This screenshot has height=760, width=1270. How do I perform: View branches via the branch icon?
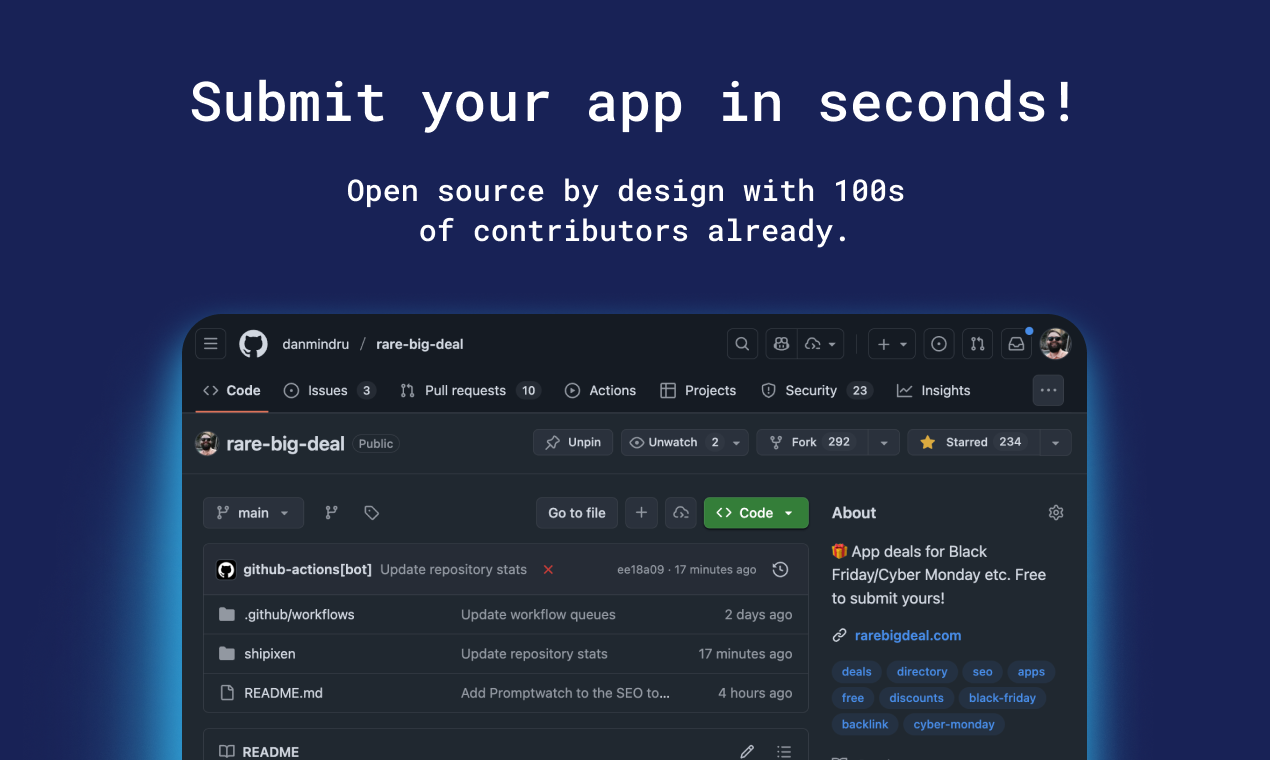(x=331, y=512)
